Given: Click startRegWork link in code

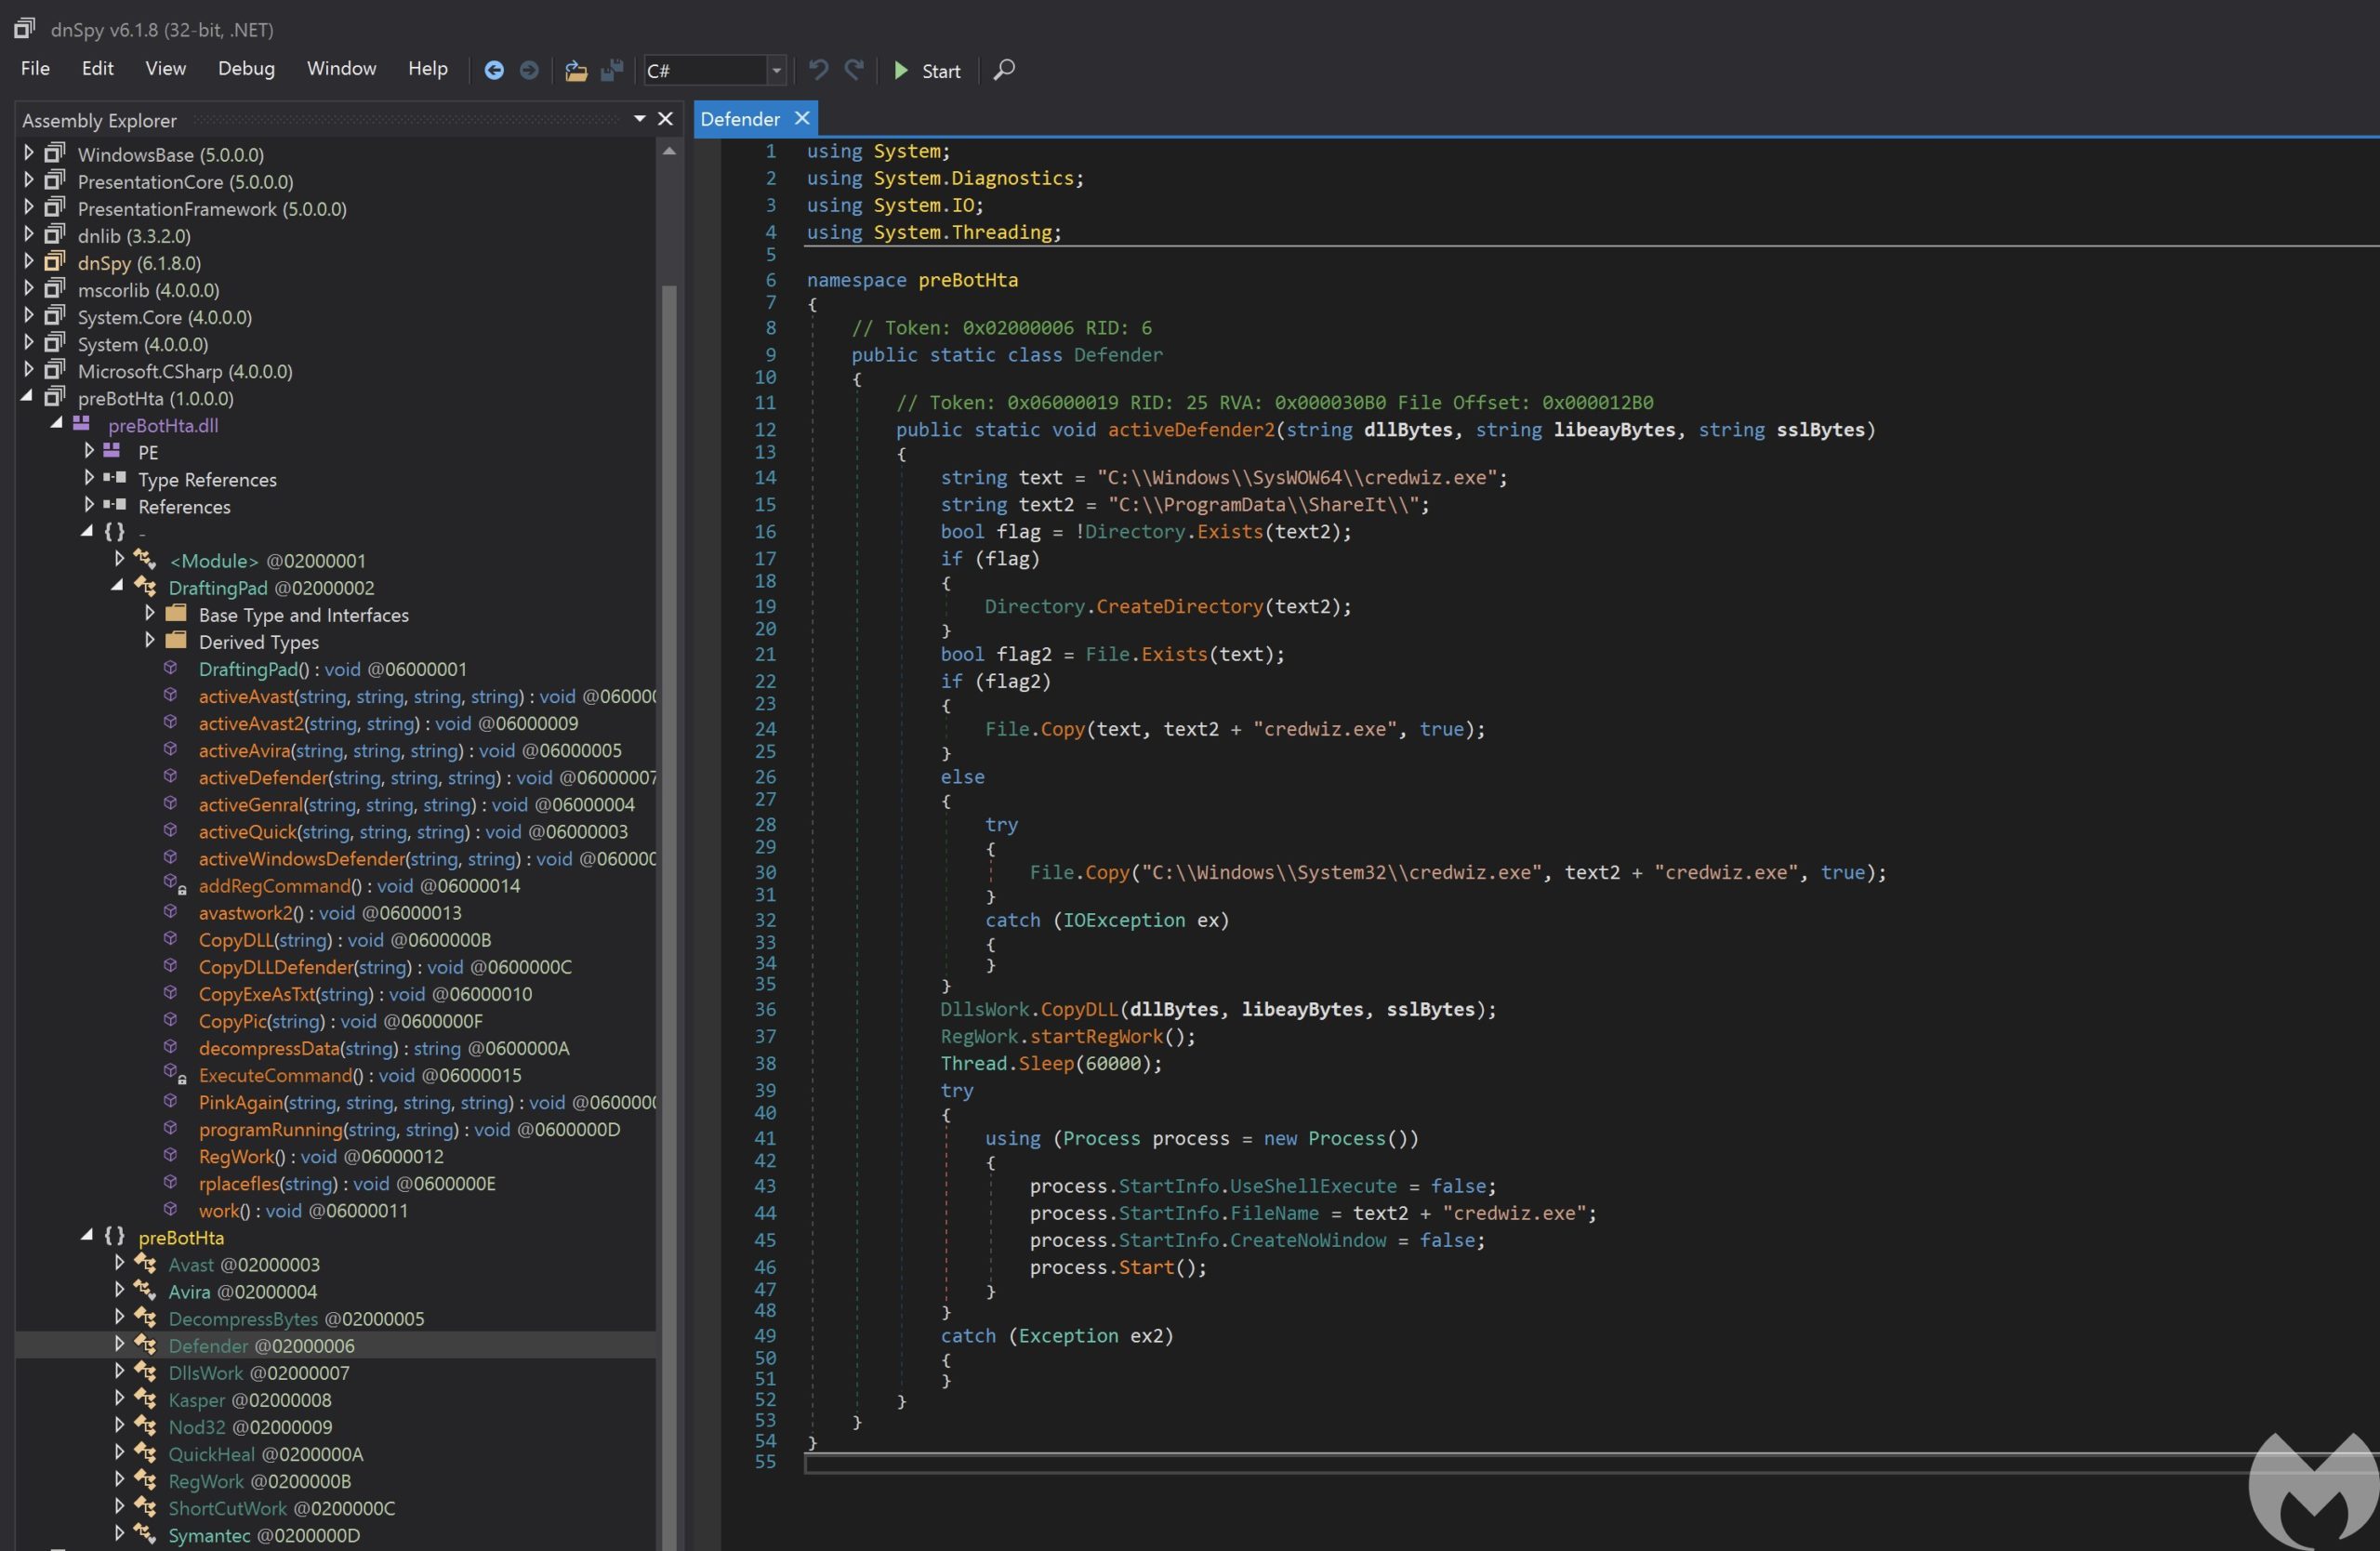Looking at the screenshot, I should (x=1096, y=1036).
